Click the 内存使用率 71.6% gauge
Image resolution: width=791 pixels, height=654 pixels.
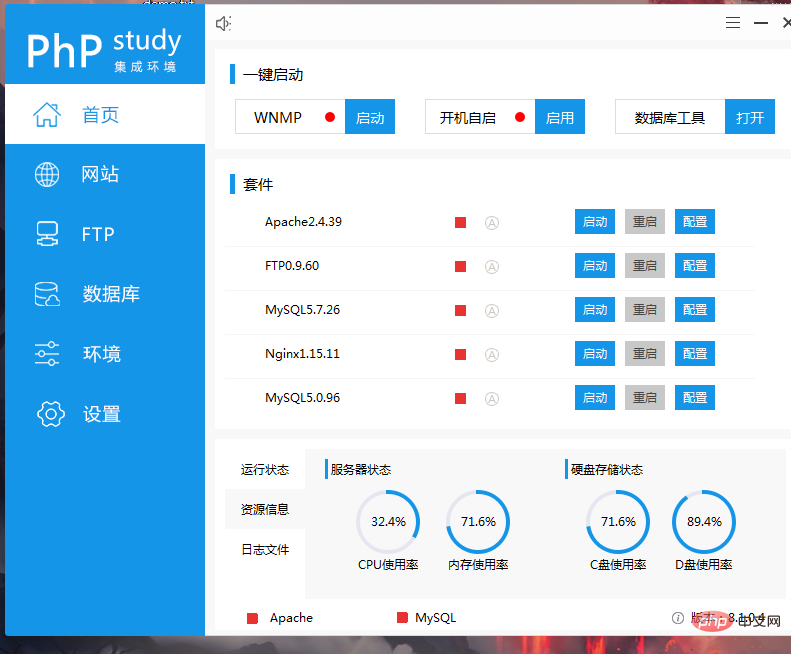pyautogui.click(x=478, y=521)
